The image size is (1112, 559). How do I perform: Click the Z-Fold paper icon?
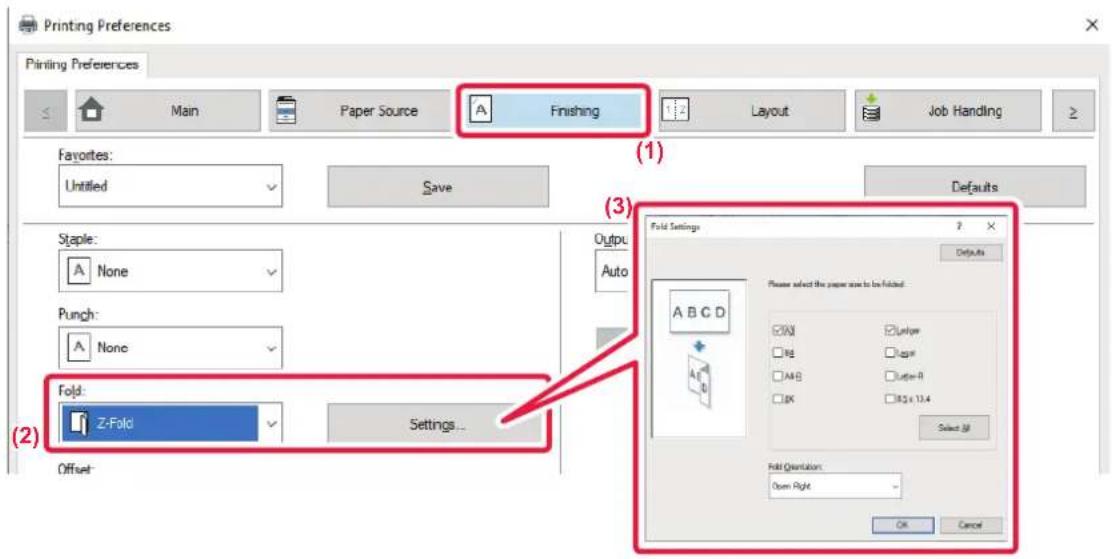click(80, 424)
